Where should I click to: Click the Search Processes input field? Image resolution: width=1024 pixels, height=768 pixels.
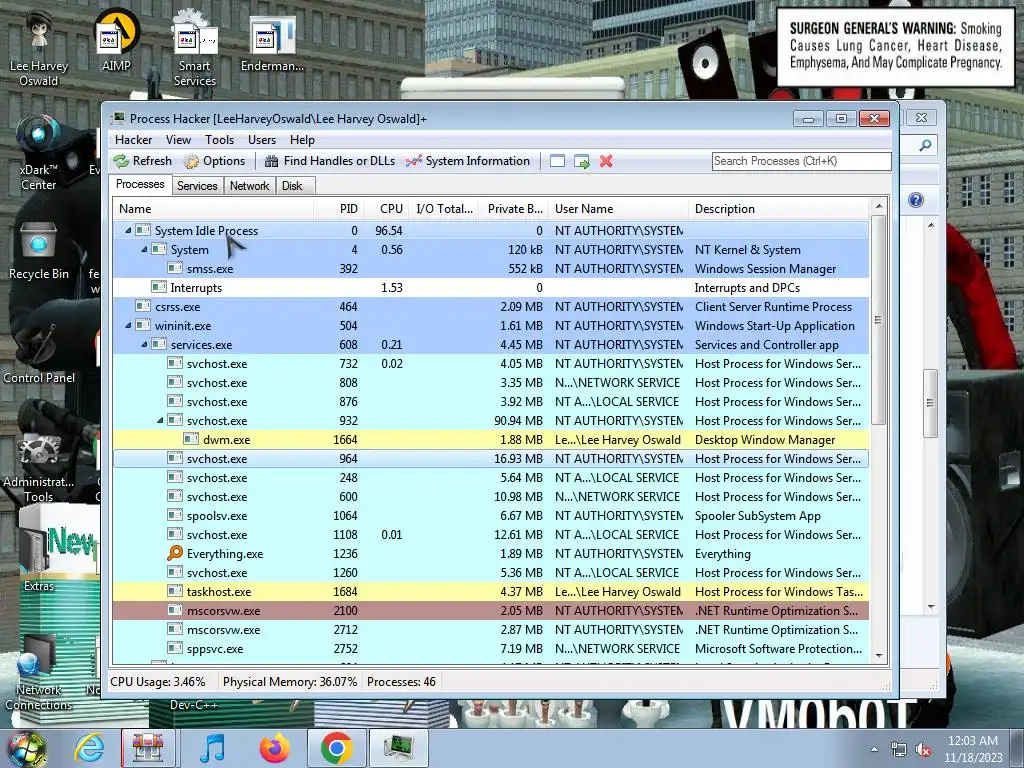click(801, 161)
